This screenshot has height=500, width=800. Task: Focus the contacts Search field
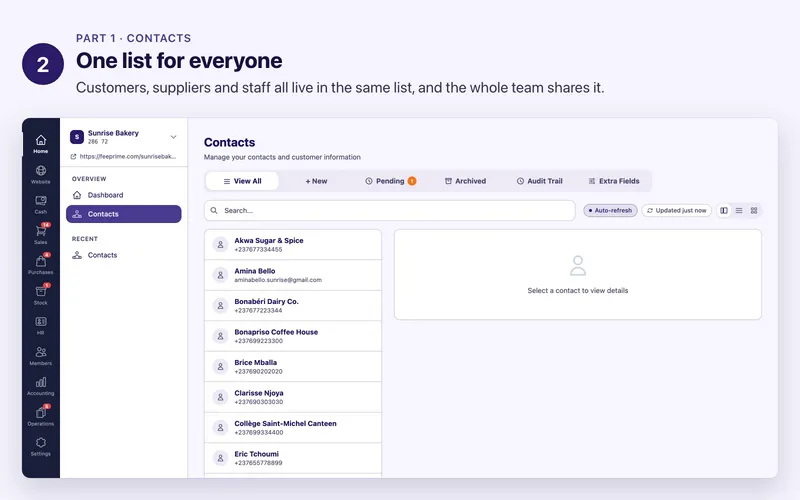390,210
